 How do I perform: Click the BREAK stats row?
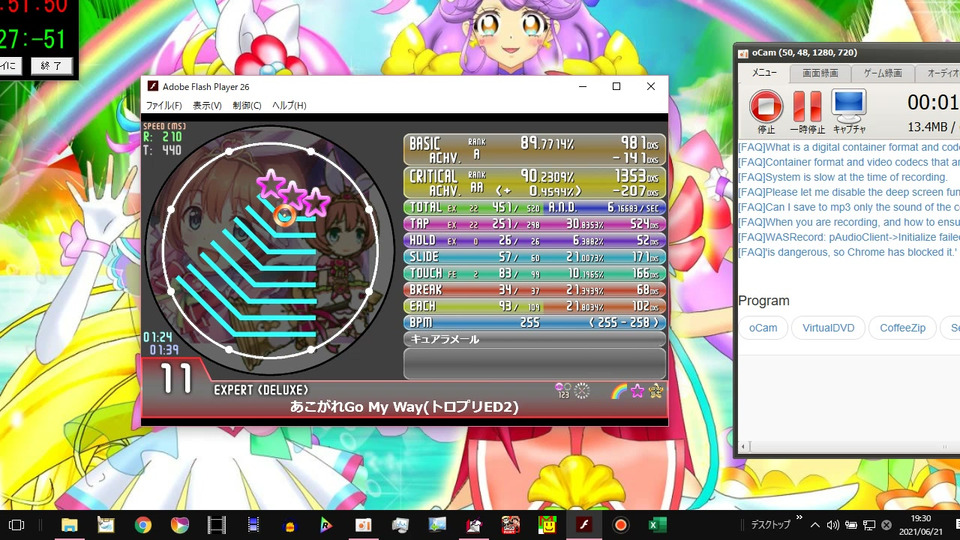pyautogui.click(x=534, y=290)
